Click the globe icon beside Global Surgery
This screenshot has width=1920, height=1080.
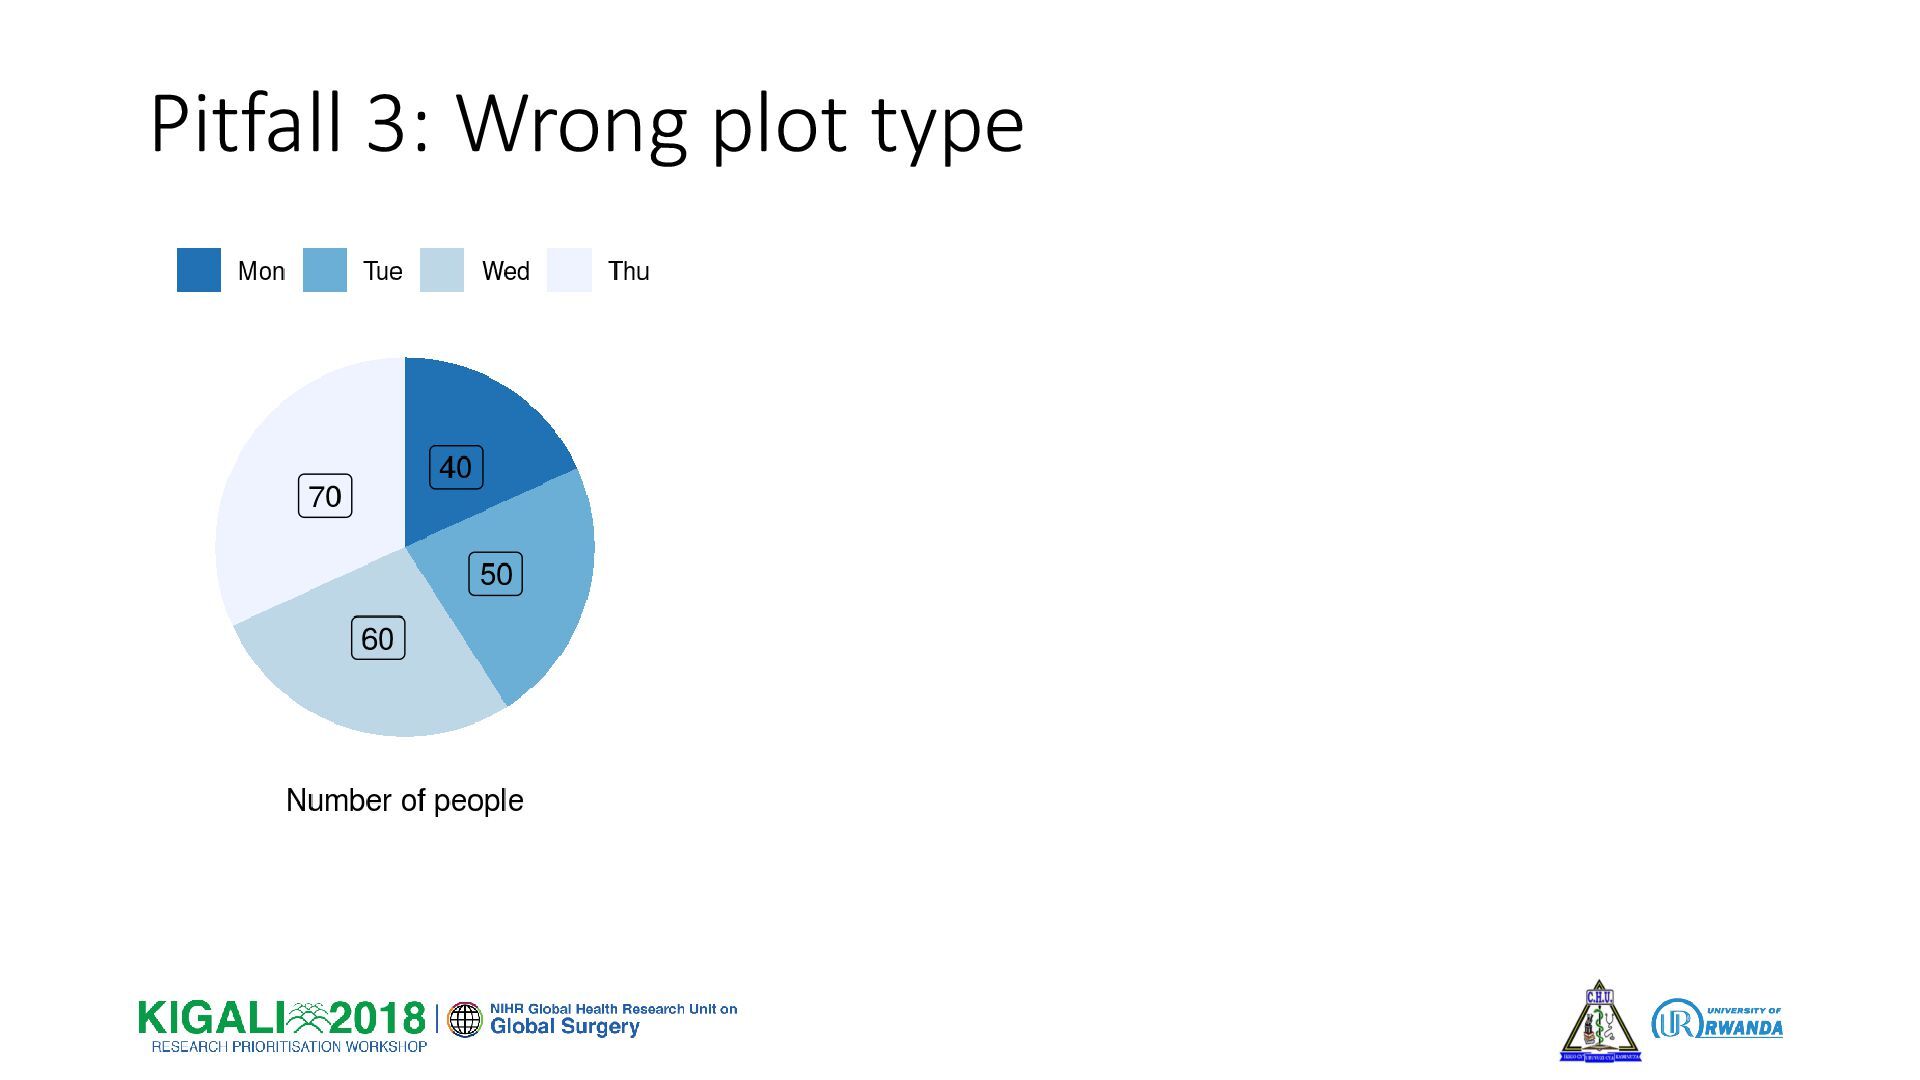[464, 1019]
